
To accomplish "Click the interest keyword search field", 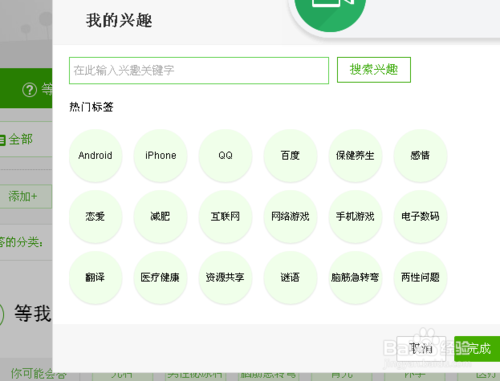I will (199, 71).
